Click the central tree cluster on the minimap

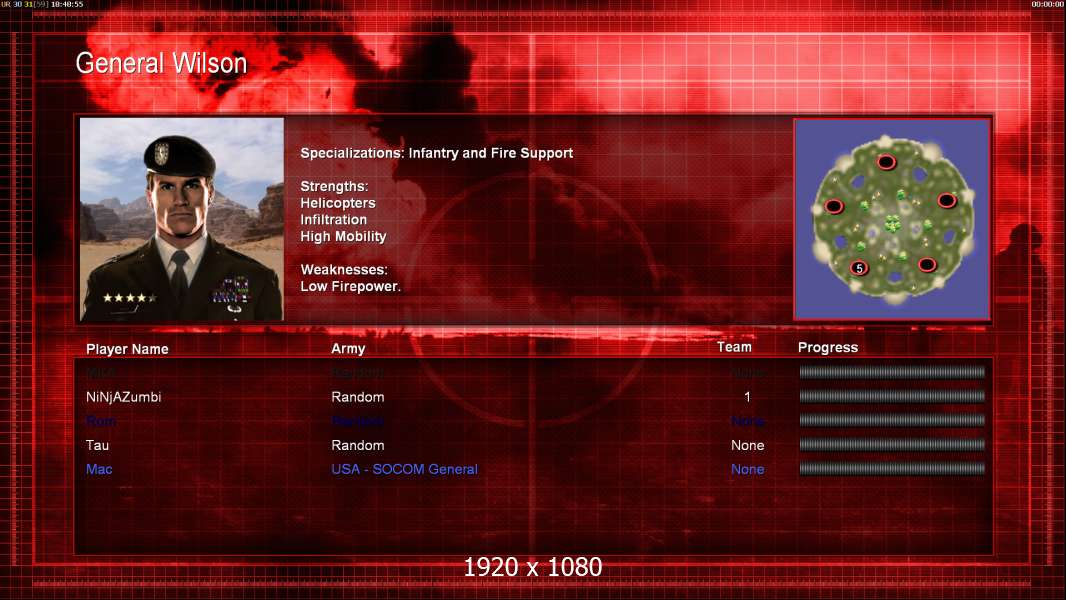(x=893, y=222)
